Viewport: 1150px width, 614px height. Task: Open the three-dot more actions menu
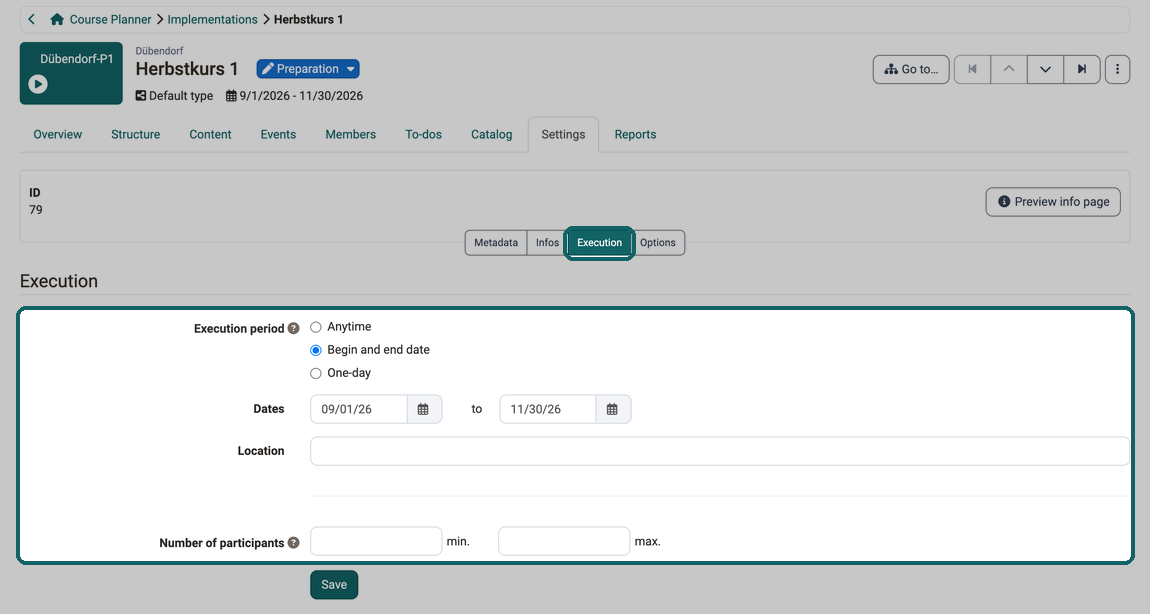1117,69
